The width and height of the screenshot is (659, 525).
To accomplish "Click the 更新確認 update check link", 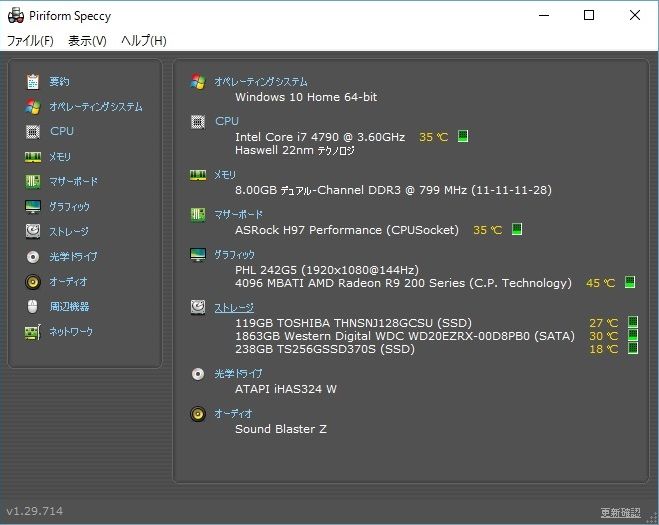I will pos(621,512).
